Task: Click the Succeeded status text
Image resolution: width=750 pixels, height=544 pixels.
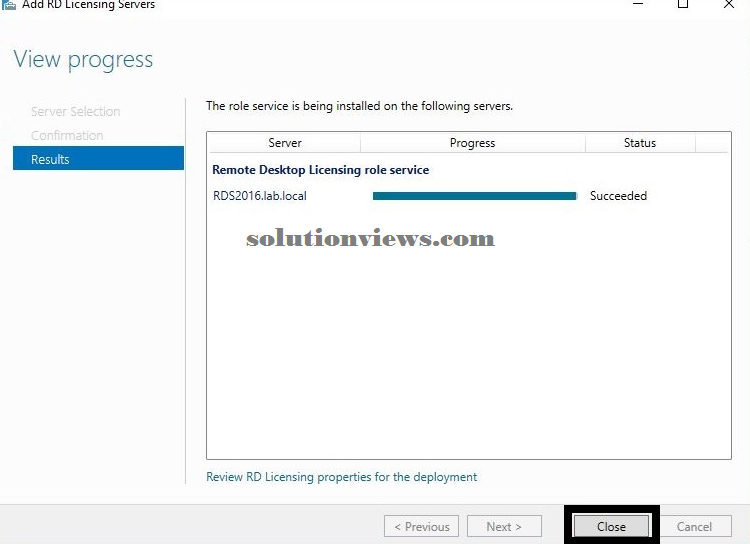Action: tap(618, 196)
